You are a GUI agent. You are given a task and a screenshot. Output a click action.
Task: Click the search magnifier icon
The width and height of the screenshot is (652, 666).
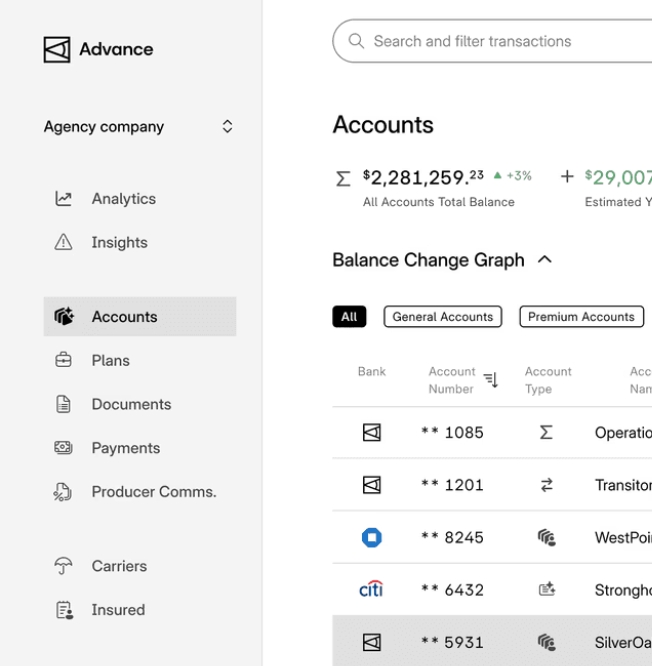pos(356,41)
